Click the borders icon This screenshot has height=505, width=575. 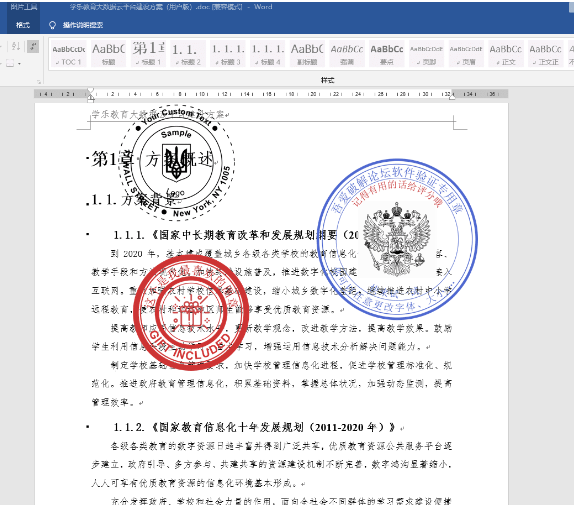tap(10, 63)
